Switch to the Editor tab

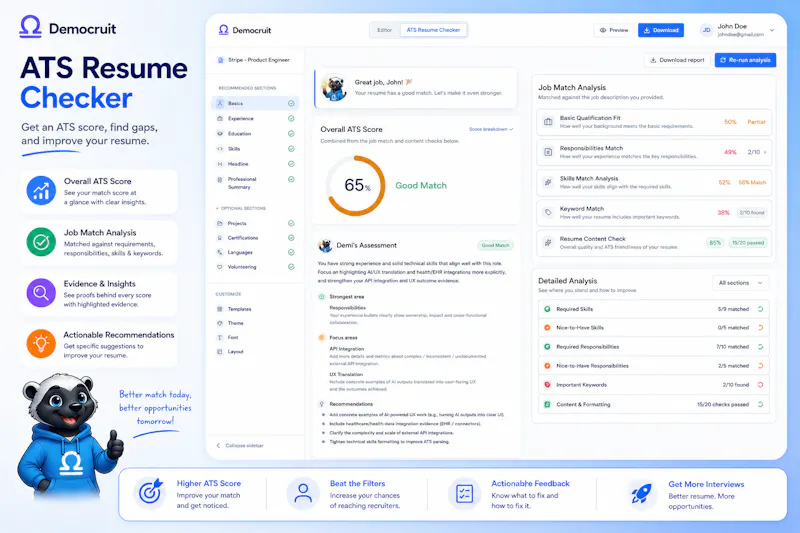pyautogui.click(x=385, y=30)
